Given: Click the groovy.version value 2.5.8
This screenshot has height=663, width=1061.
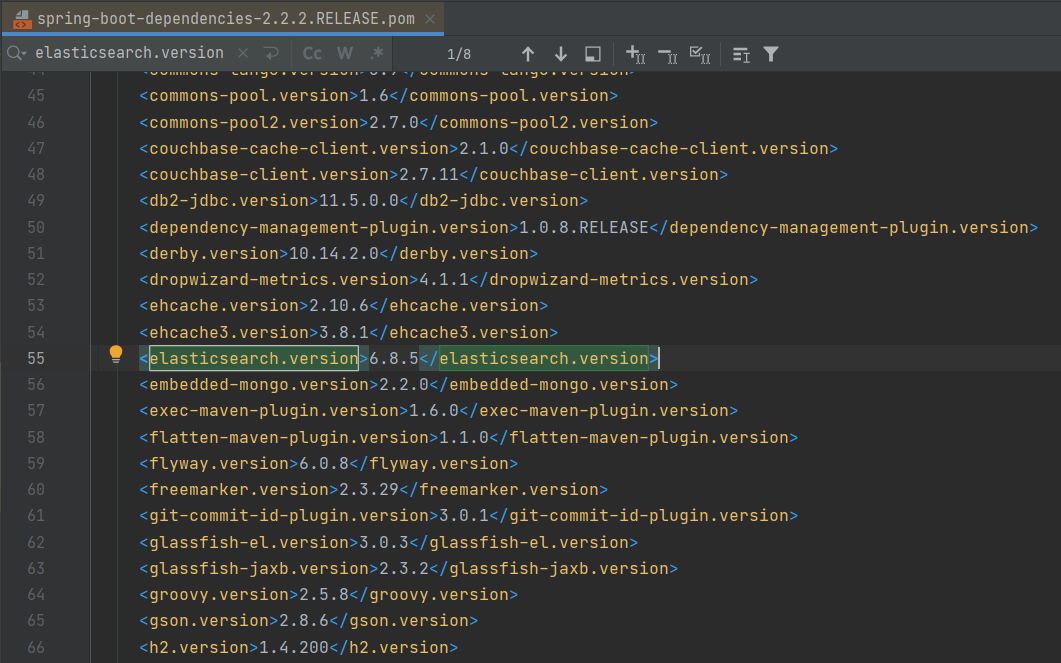Looking at the screenshot, I should 324,595.
